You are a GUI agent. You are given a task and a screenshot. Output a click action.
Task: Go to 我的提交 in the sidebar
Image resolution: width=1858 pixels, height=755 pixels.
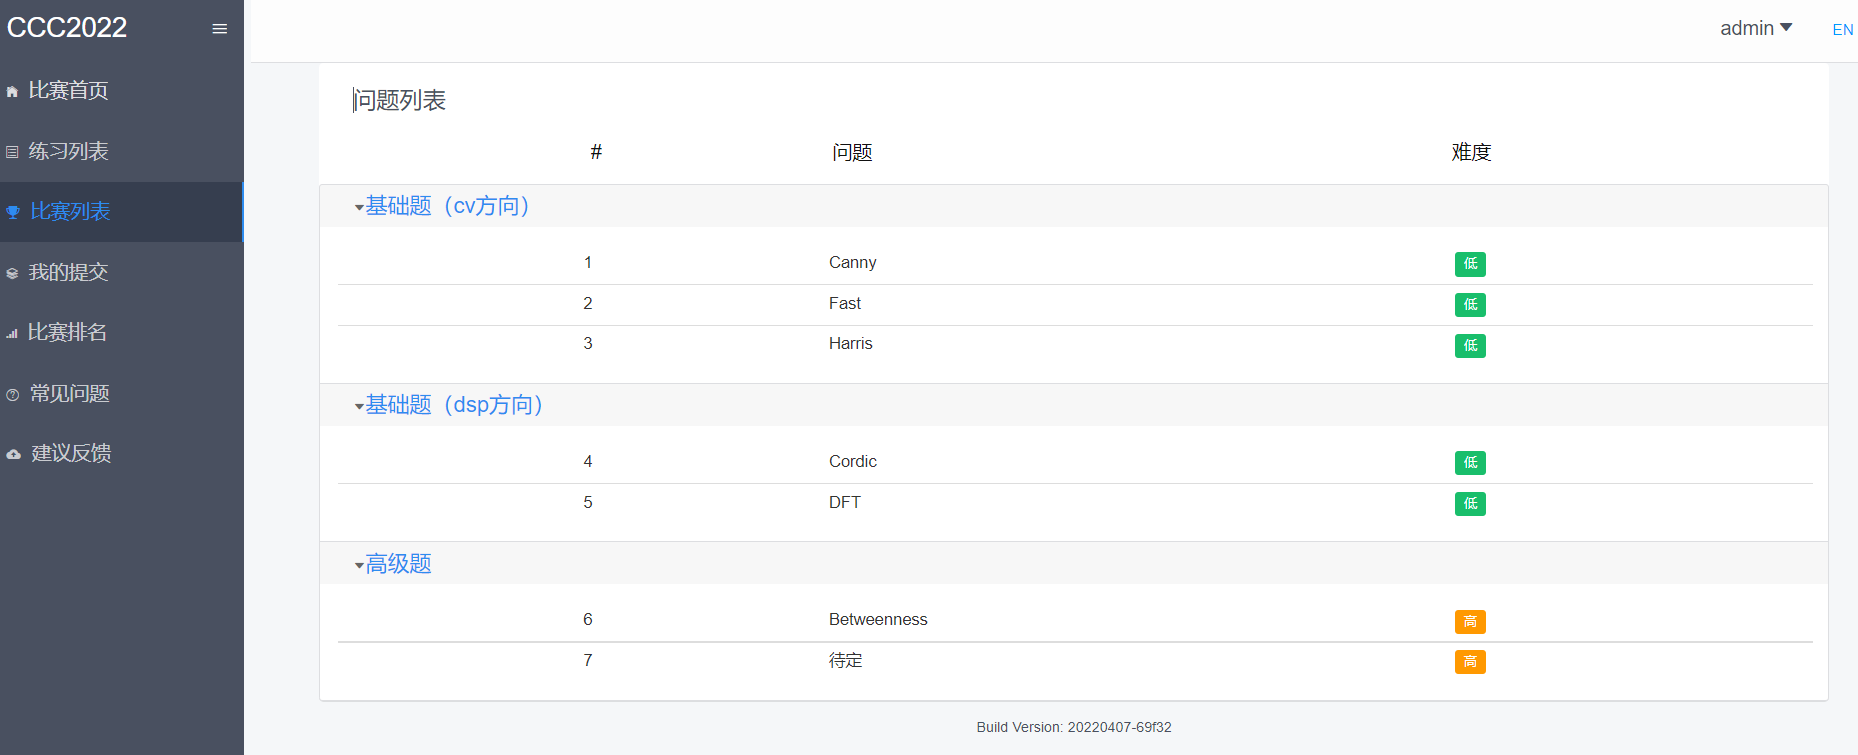click(68, 272)
